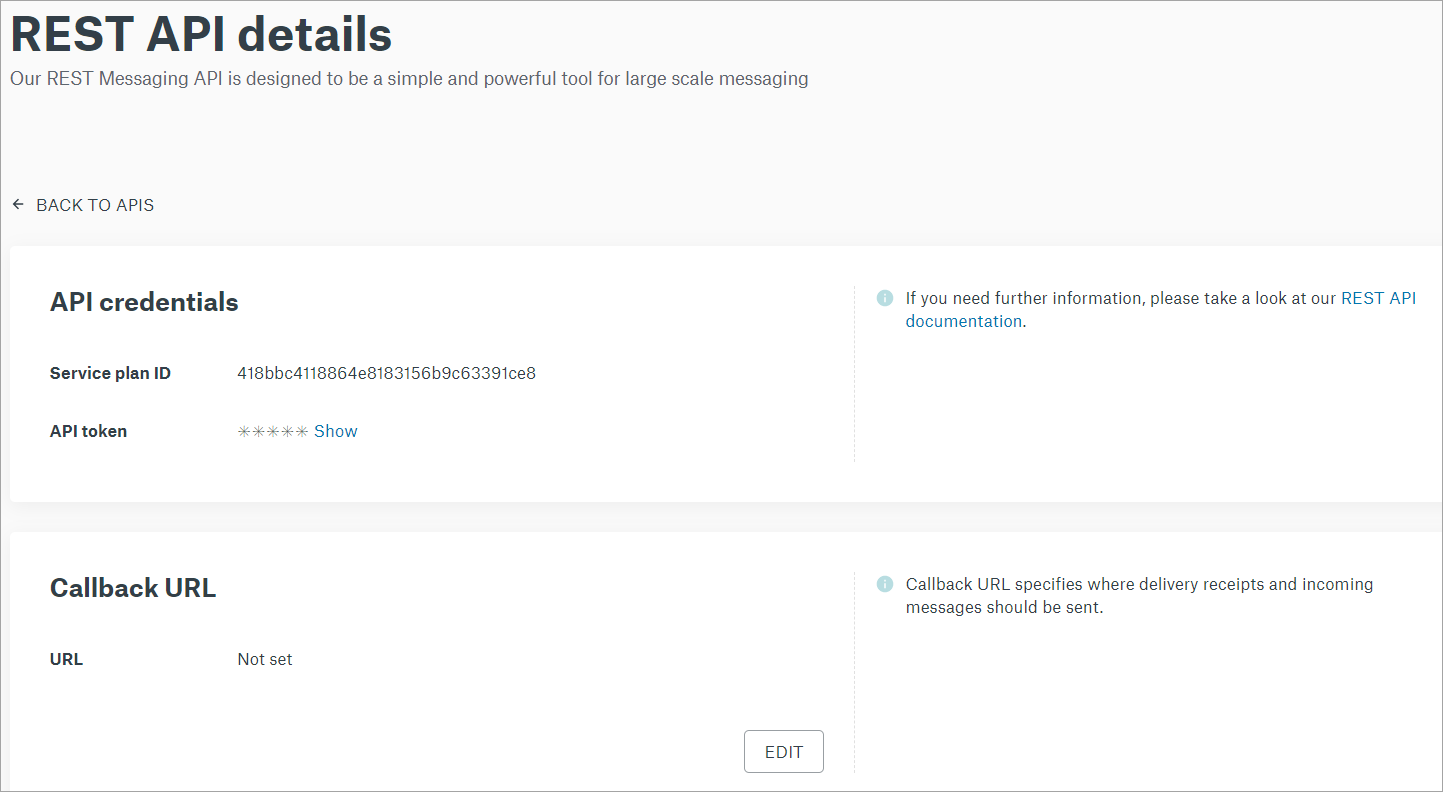Click the URL label in Callback section

(x=66, y=660)
